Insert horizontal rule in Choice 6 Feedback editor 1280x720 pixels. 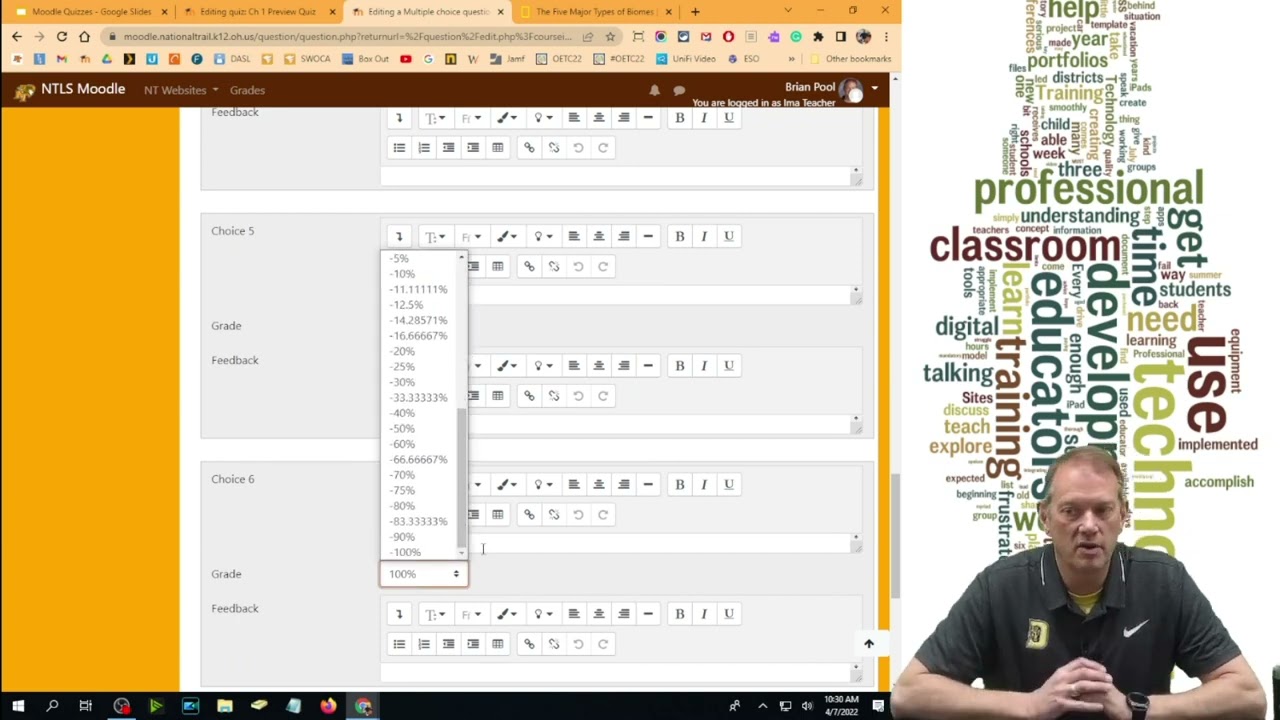(x=648, y=614)
